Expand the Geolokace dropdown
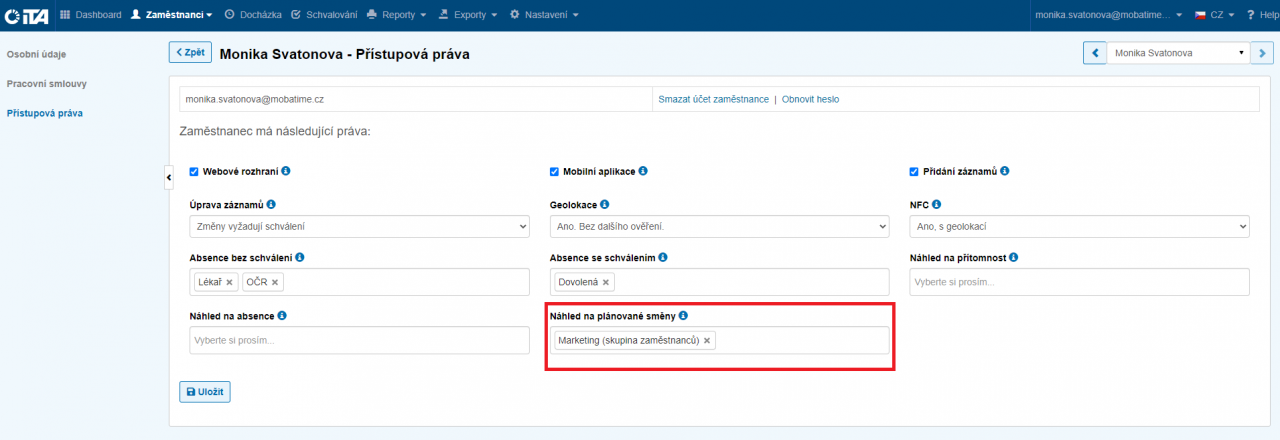 pyautogui.click(x=719, y=227)
